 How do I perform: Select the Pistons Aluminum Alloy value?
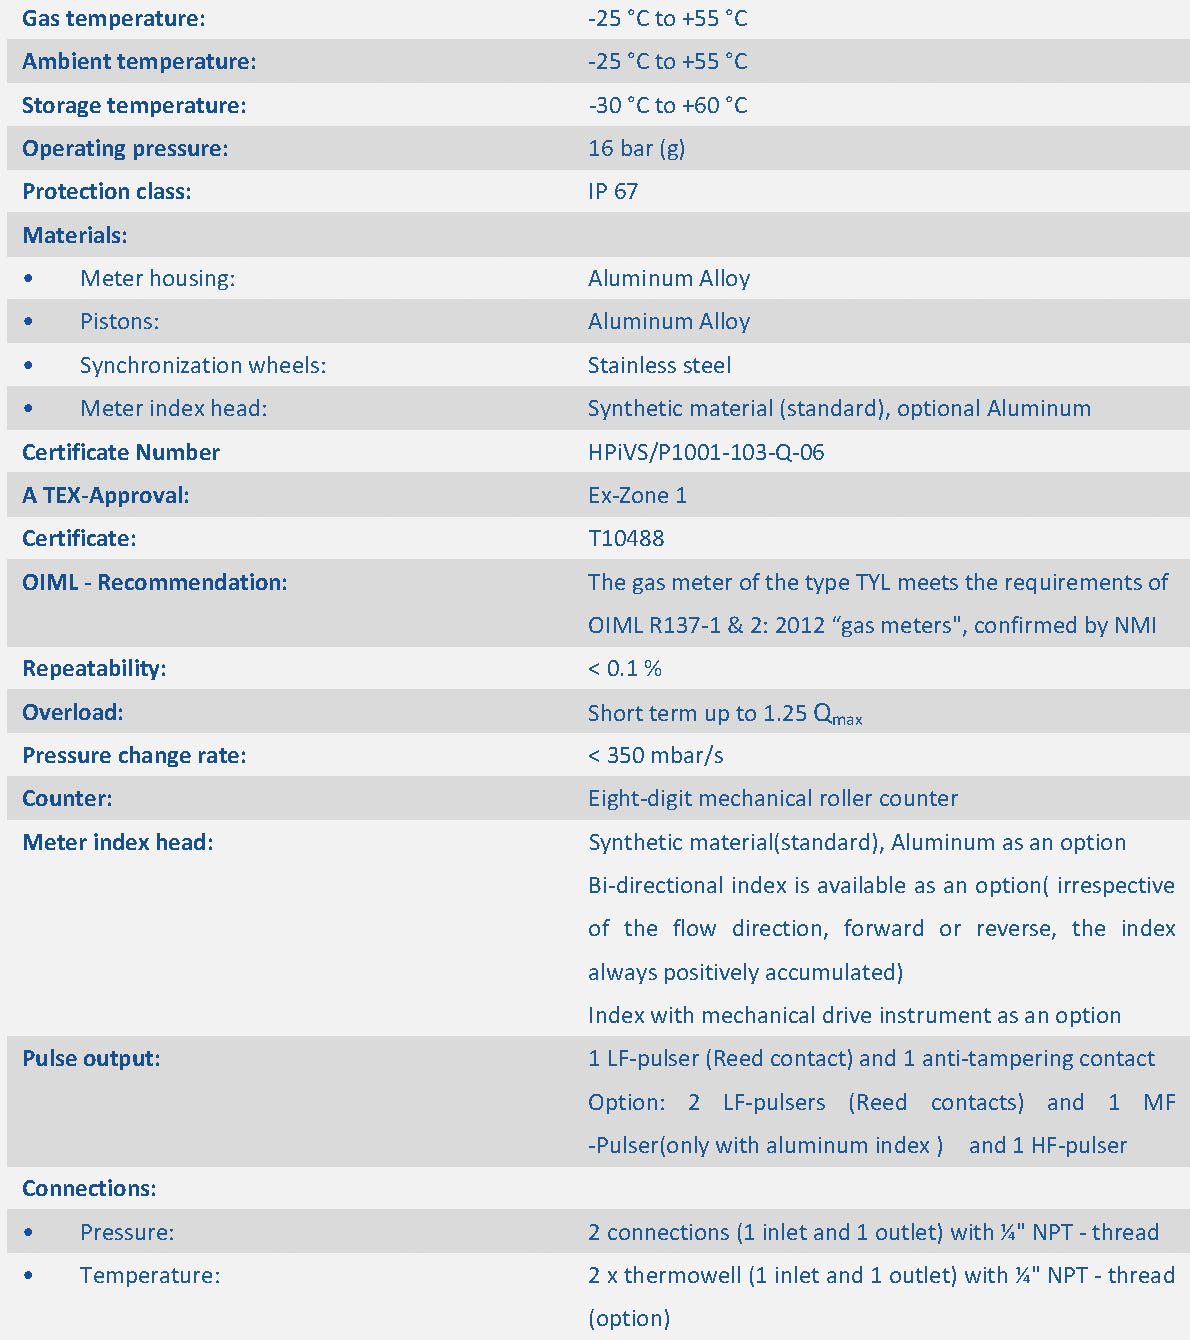(668, 321)
